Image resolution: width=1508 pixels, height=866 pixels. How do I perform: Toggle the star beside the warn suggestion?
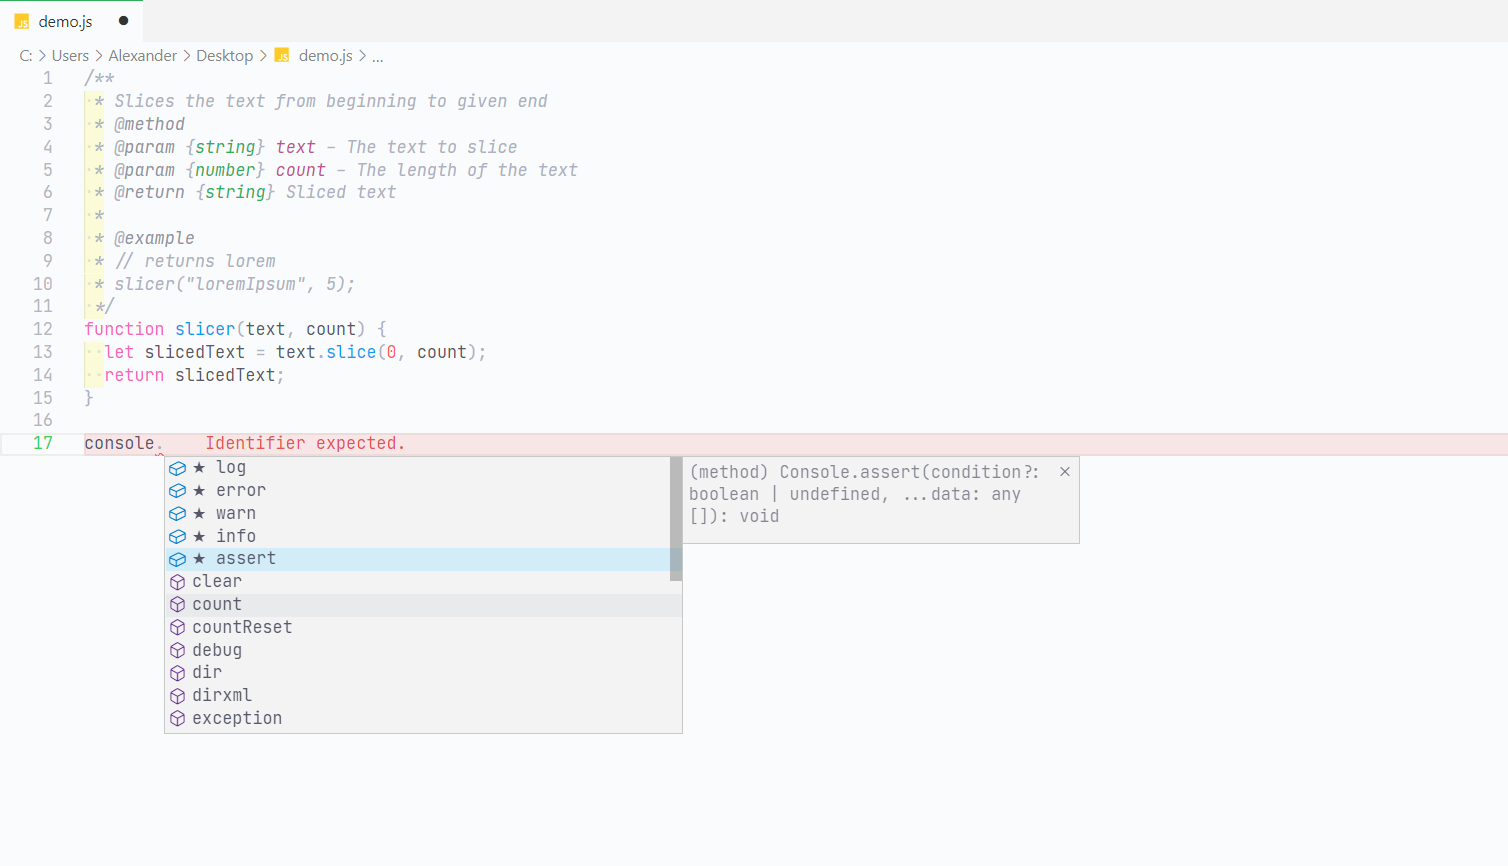point(200,513)
